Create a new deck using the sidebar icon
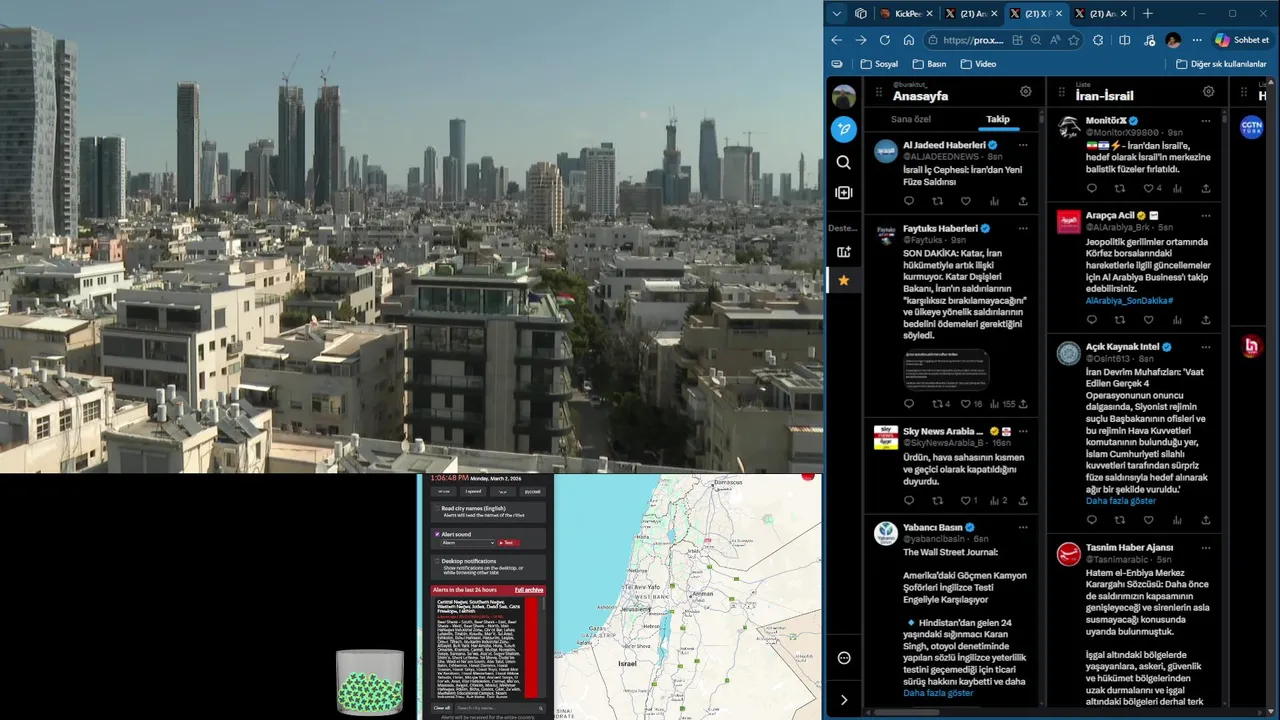Viewport: 1280px width, 720px height. click(844, 252)
